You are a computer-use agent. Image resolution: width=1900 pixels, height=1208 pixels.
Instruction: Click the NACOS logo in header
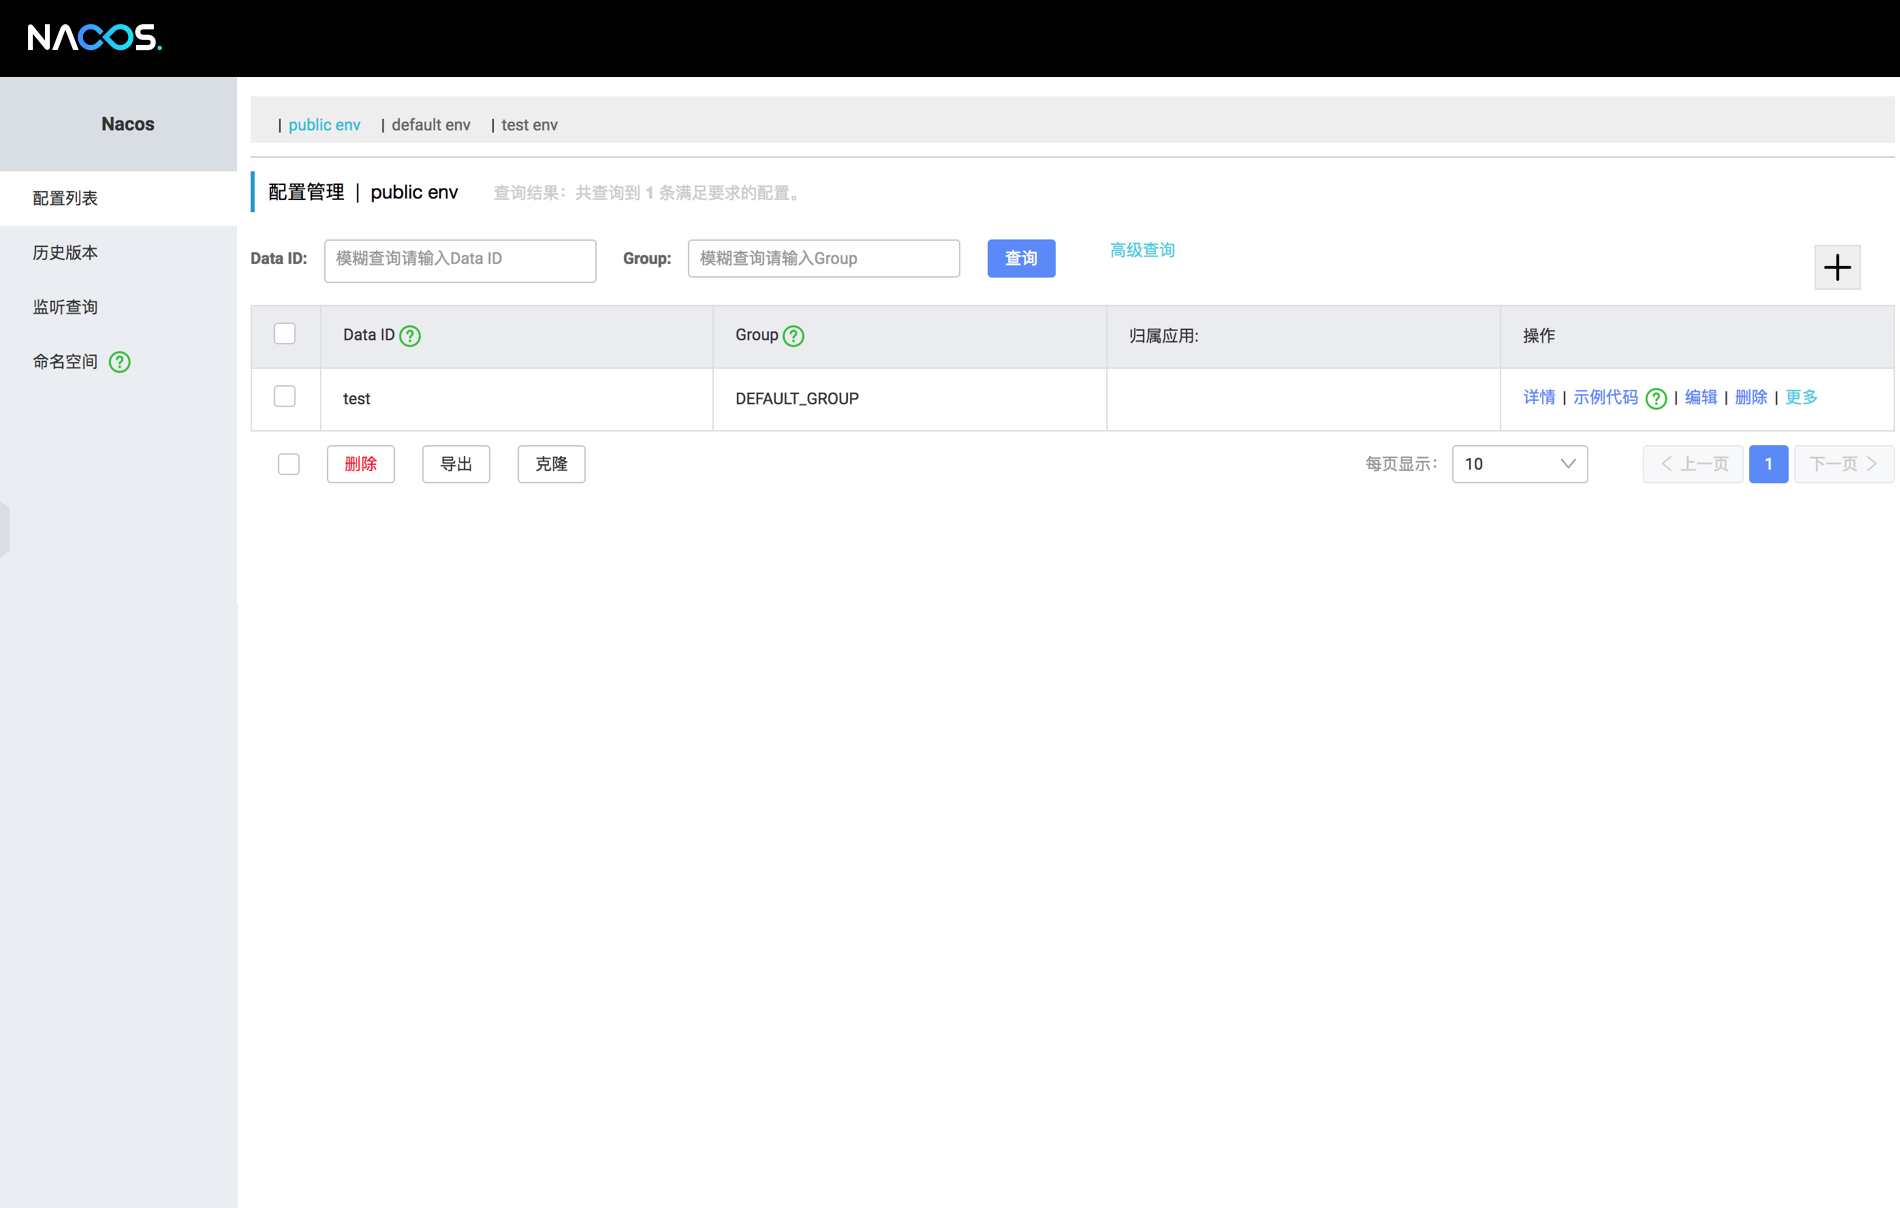coord(94,38)
